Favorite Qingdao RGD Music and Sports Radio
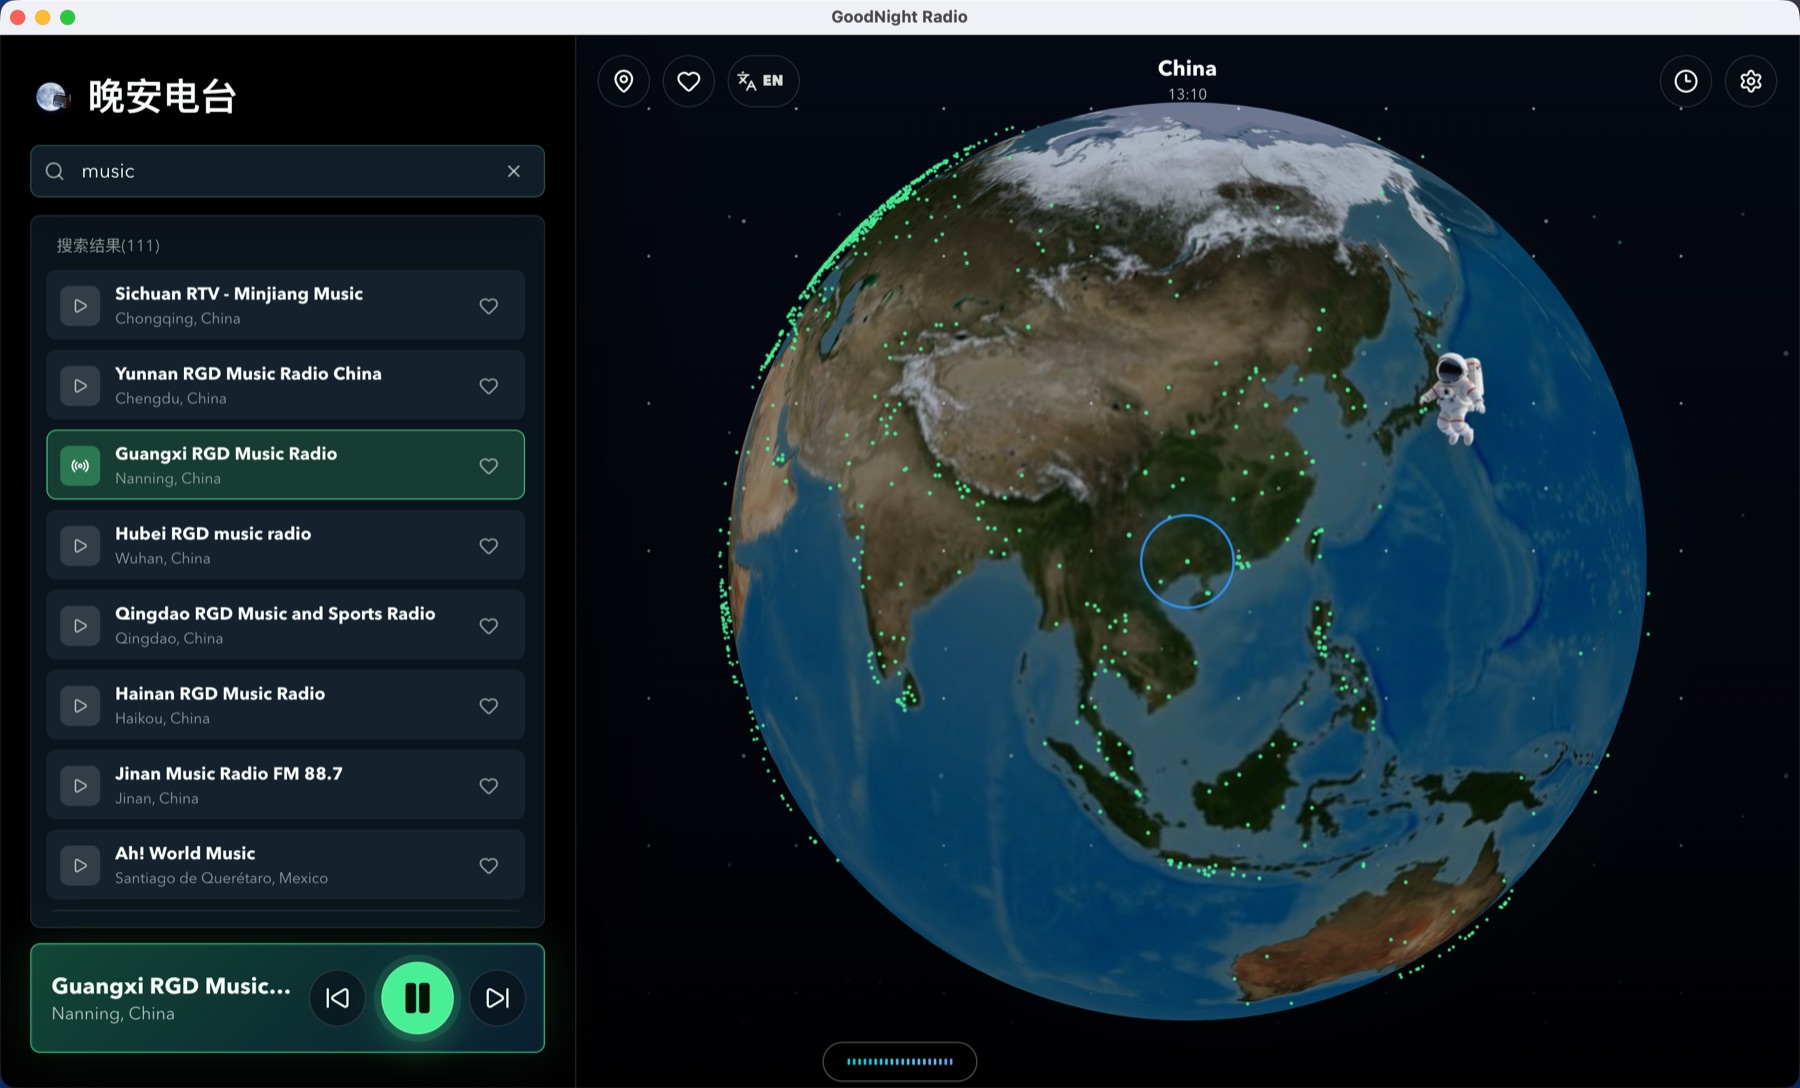The width and height of the screenshot is (1800, 1088). (x=489, y=626)
